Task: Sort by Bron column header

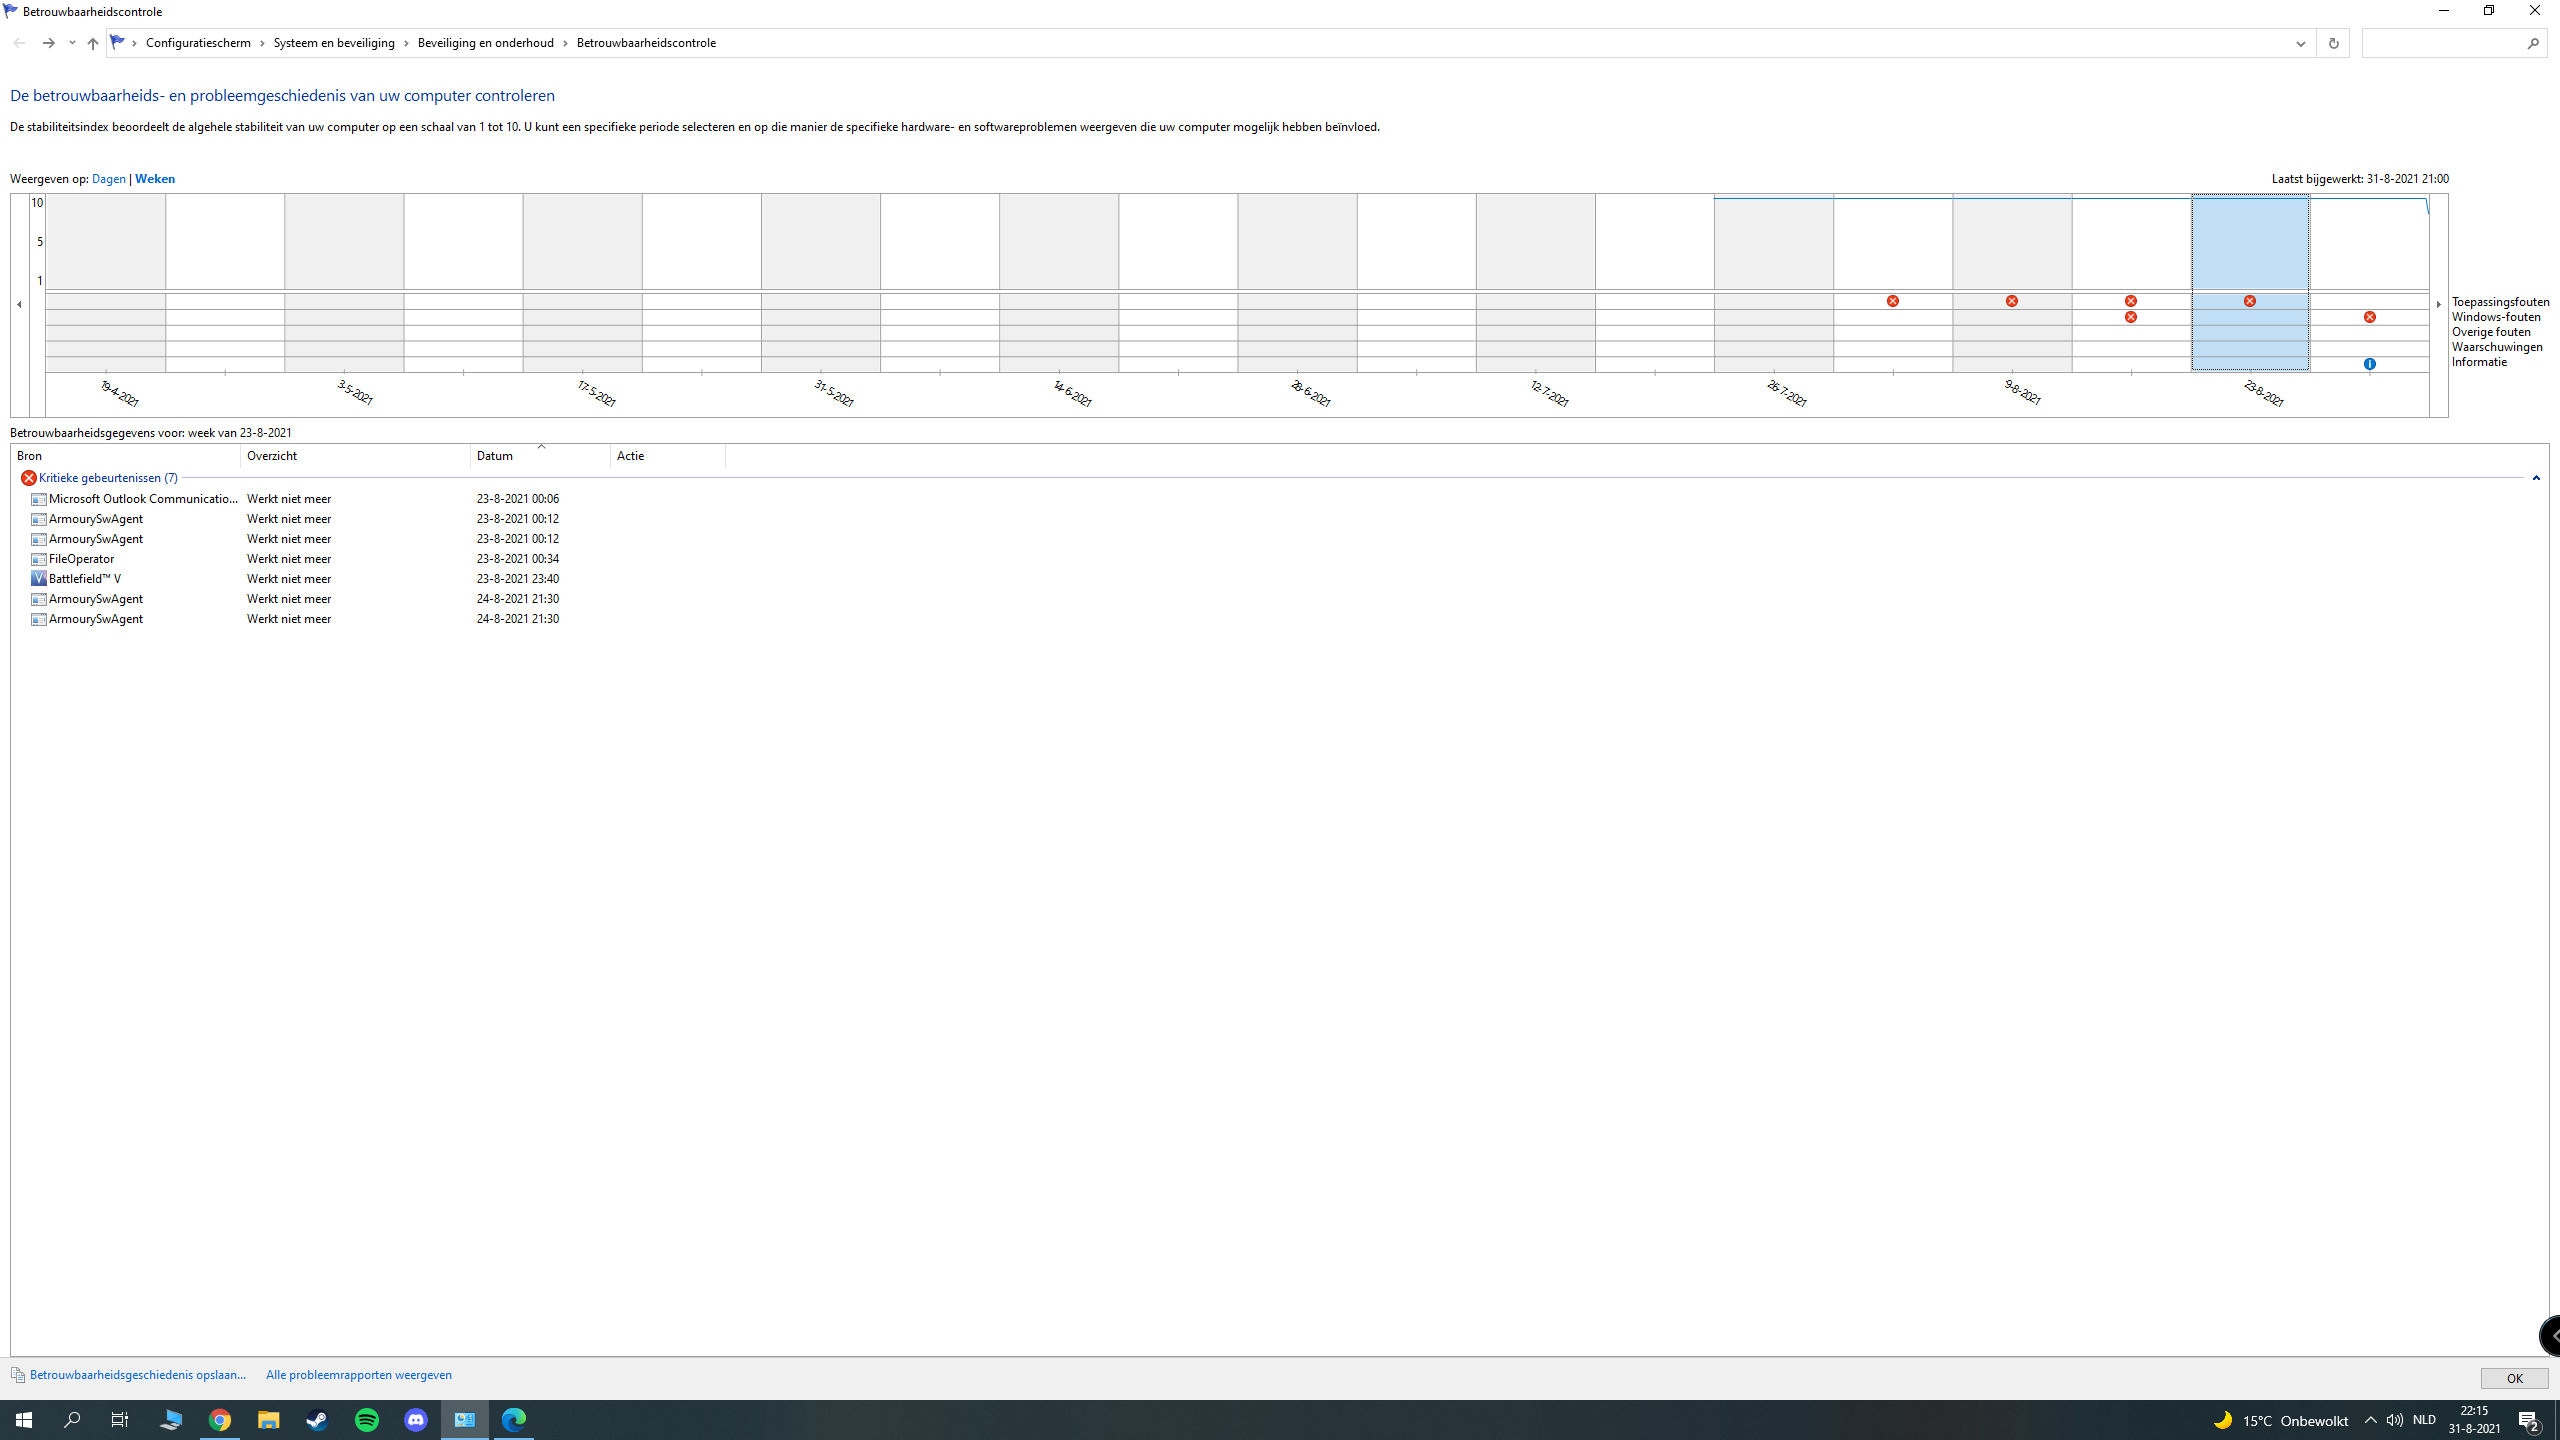Action: [126, 456]
